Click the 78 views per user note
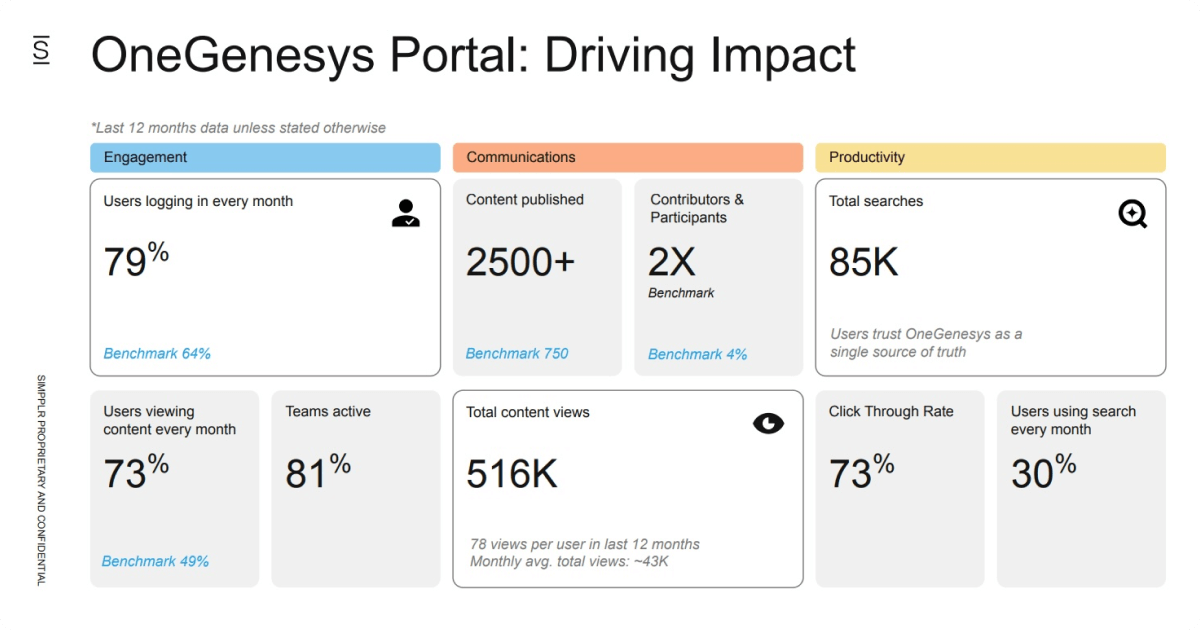Image resolution: width=1200 pixels, height=630 pixels. point(585,544)
